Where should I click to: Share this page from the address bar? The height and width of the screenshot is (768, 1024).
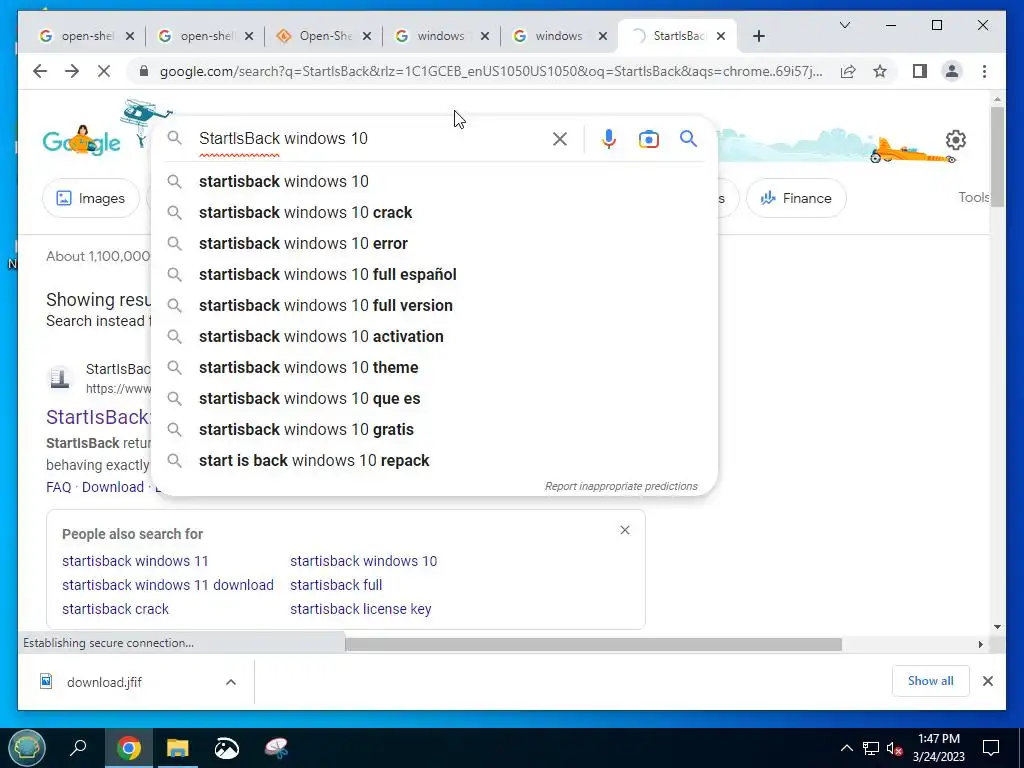[x=848, y=71]
